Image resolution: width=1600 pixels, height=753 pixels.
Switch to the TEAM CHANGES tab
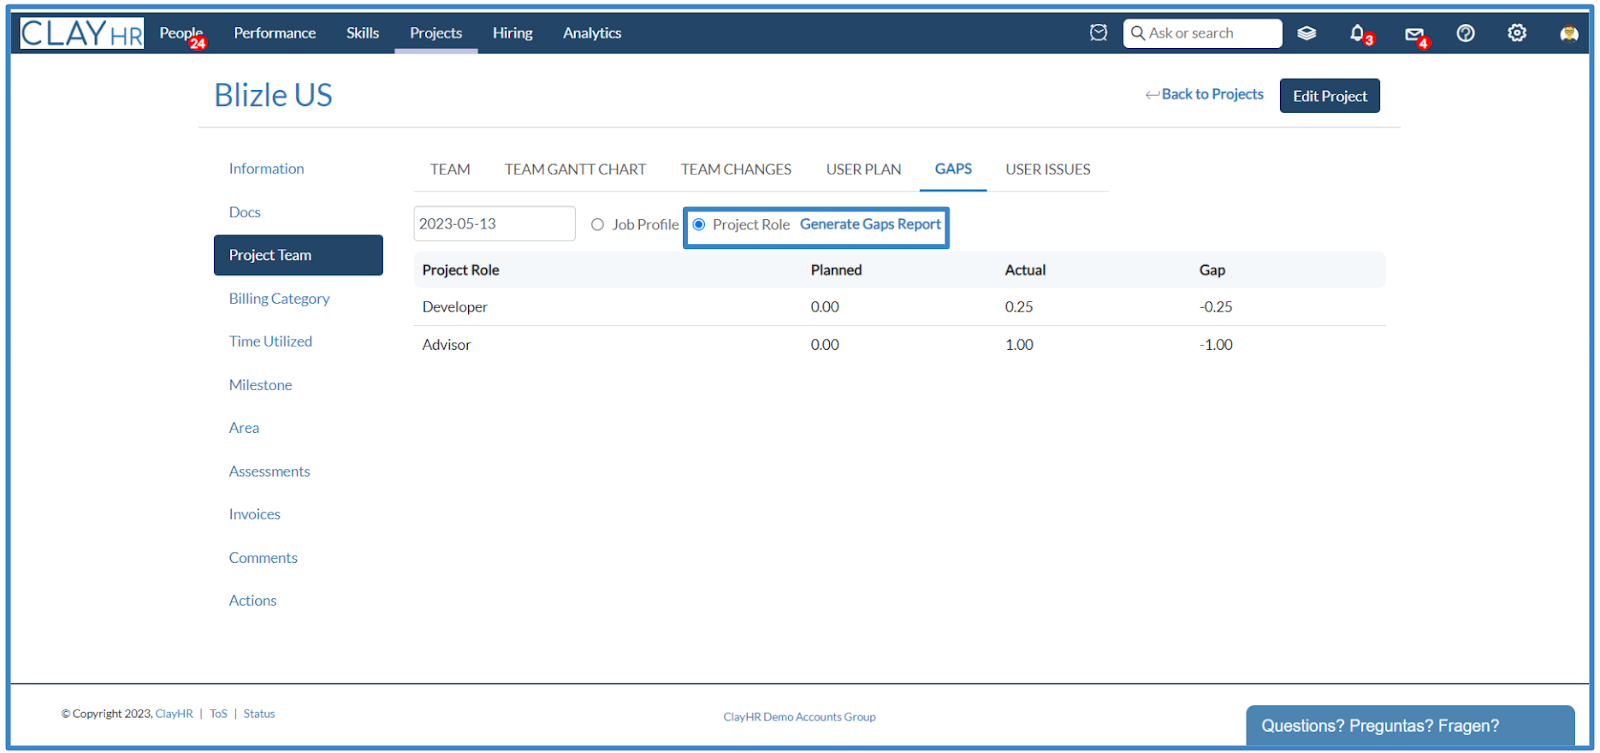(x=736, y=169)
